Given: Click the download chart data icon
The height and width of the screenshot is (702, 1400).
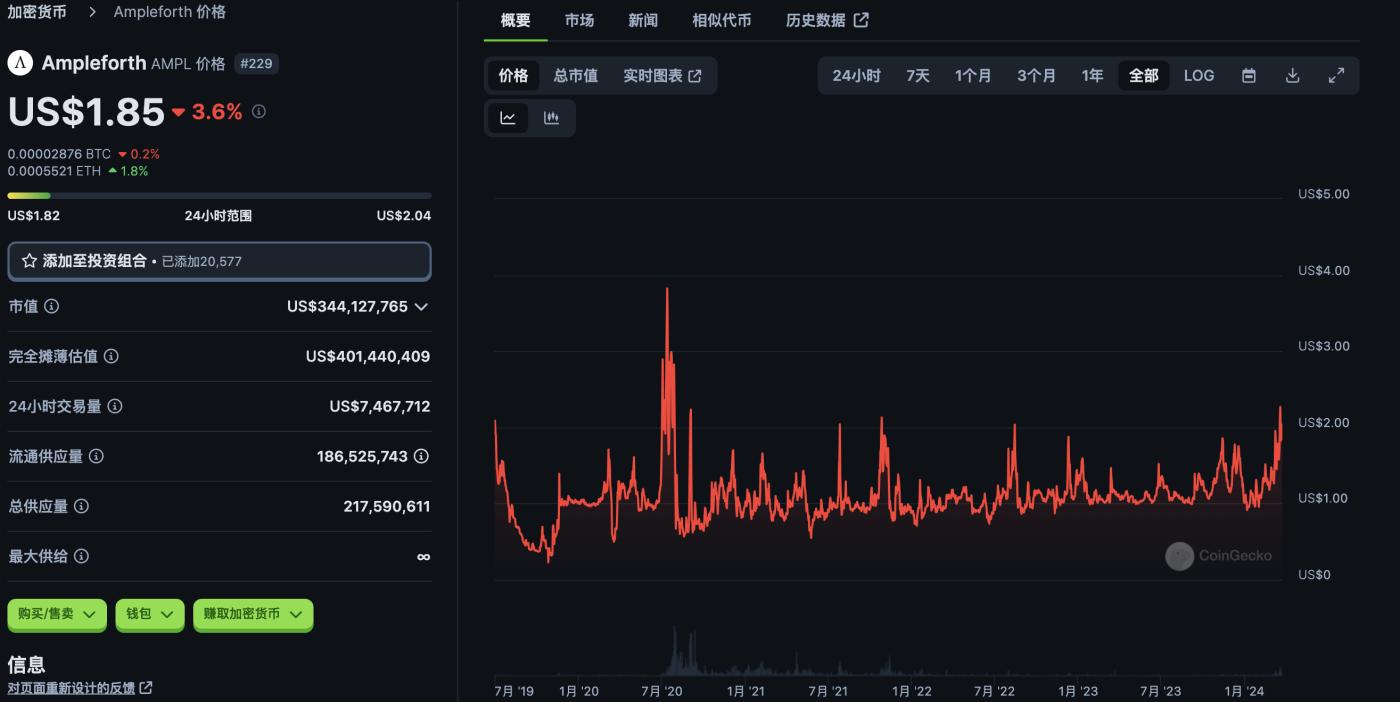Looking at the screenshot, I should point(1292,76).
